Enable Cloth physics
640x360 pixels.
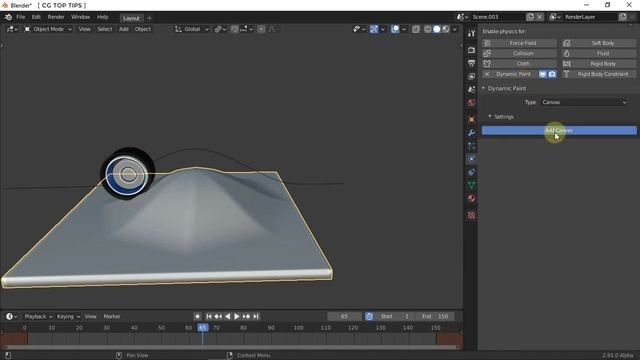tap(519, 64)
